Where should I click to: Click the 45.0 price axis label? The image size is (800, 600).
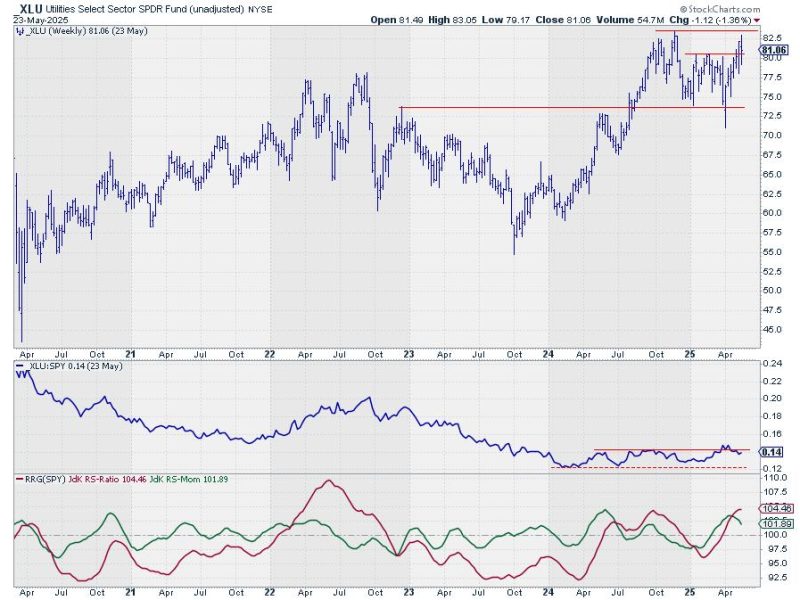pos(771,330)
